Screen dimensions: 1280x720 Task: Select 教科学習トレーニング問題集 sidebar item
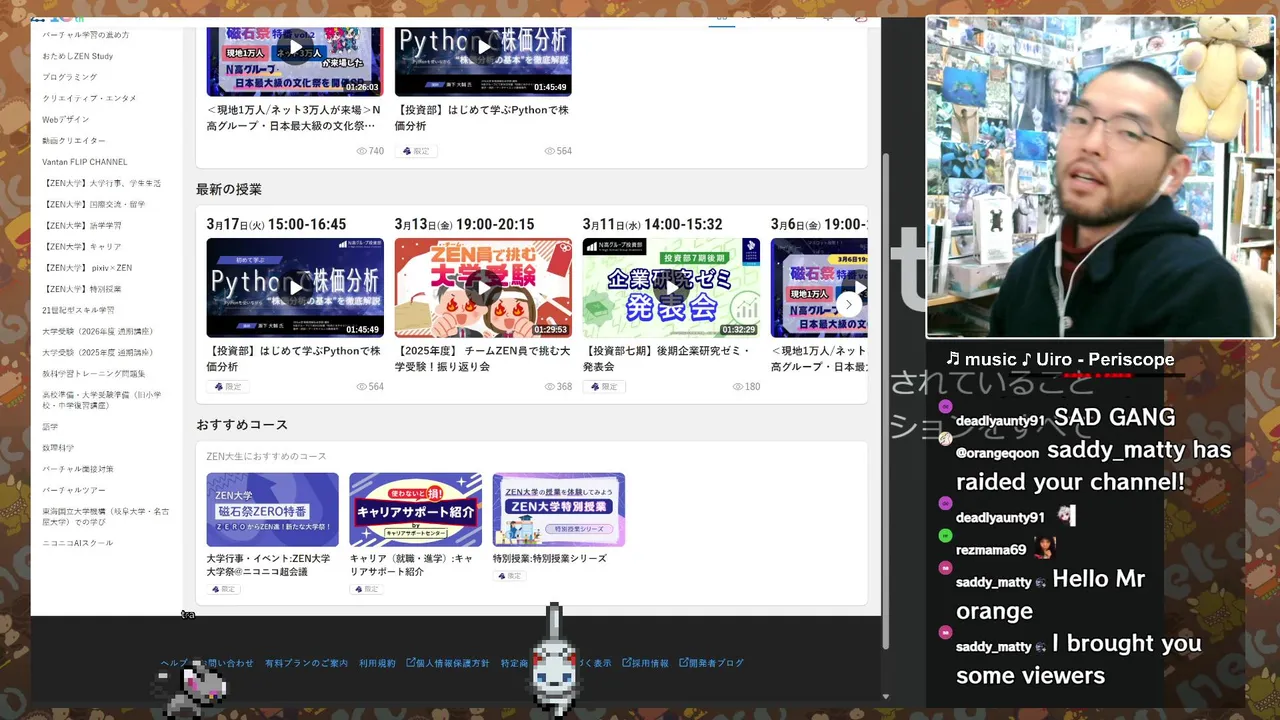pyautogui.click(x=94, y=373)
